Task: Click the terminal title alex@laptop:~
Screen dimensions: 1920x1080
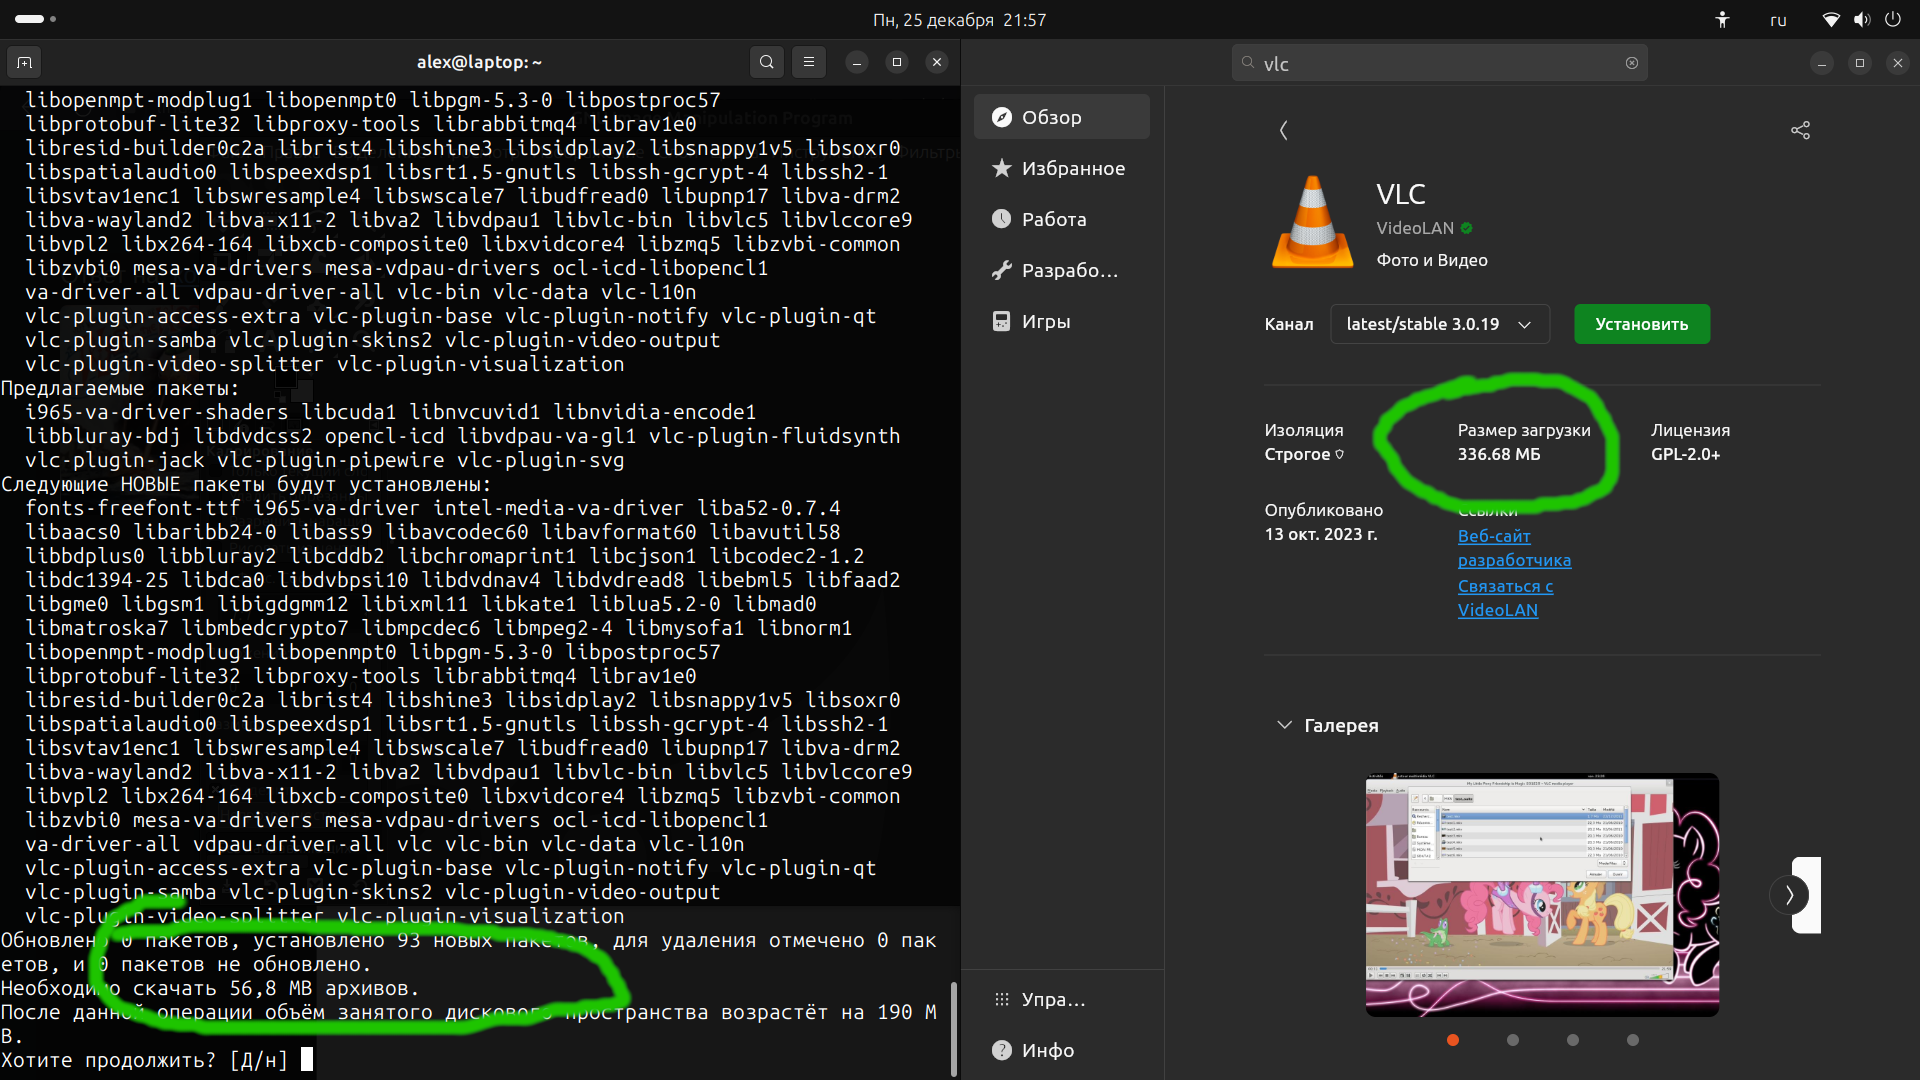Action: point(479,62)
